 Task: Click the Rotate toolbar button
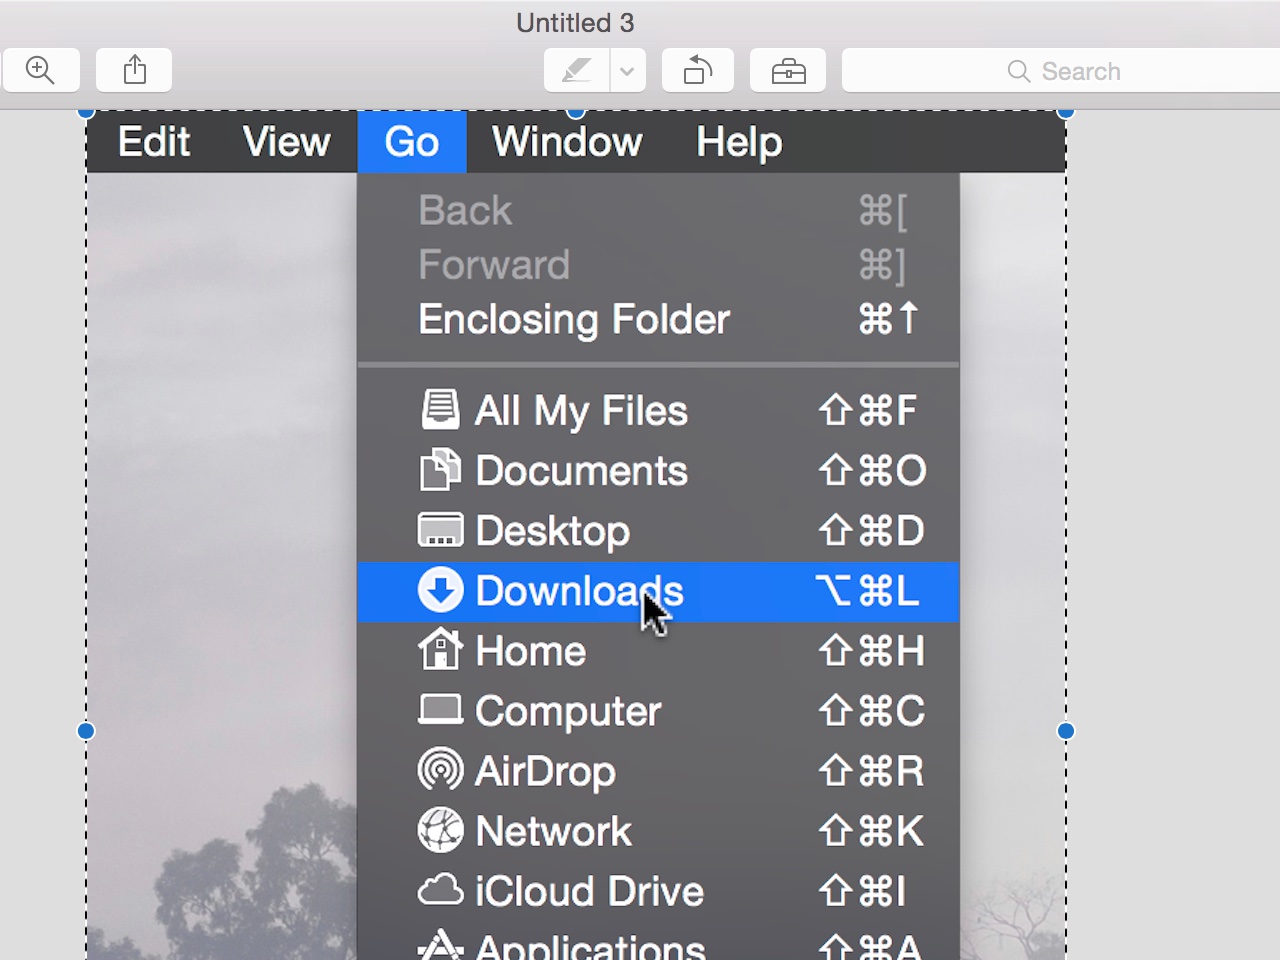coord(698,70)
